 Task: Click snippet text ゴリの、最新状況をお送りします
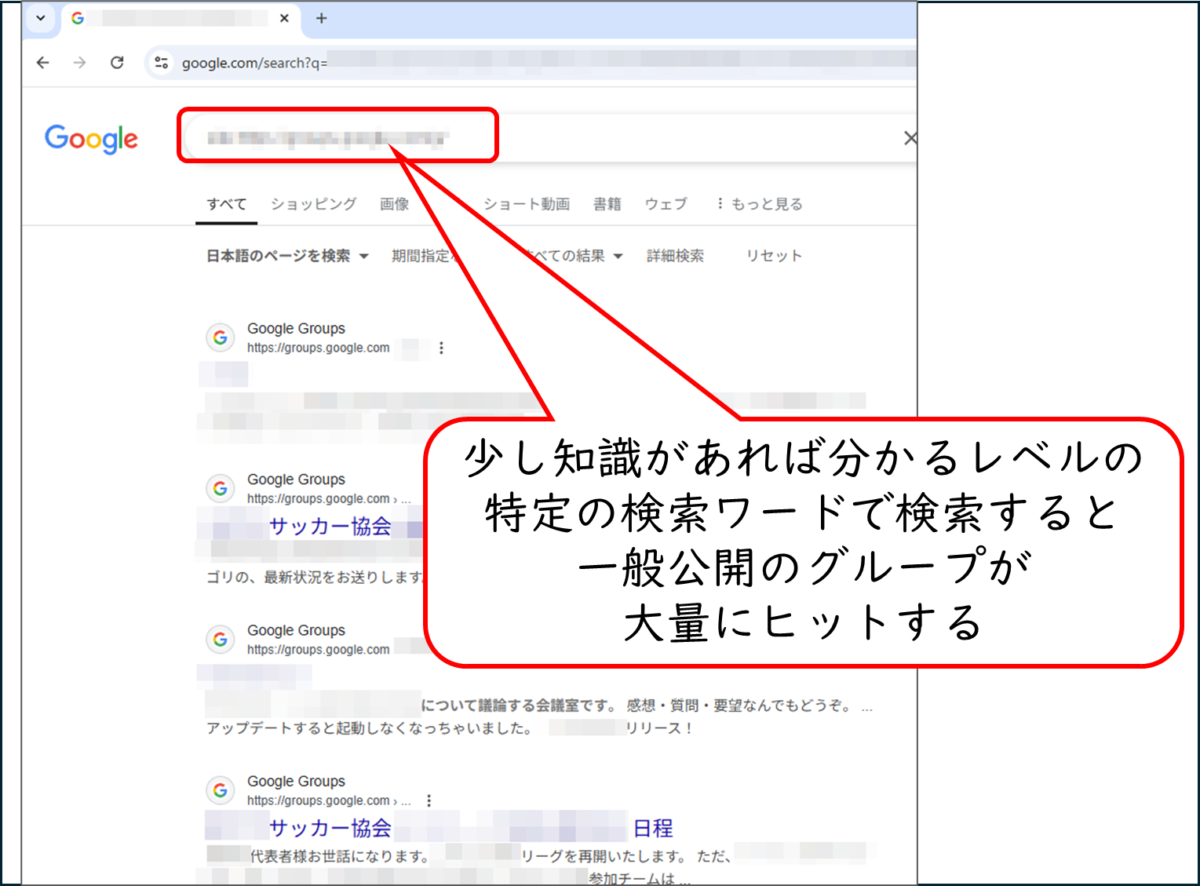pos(314,577)
